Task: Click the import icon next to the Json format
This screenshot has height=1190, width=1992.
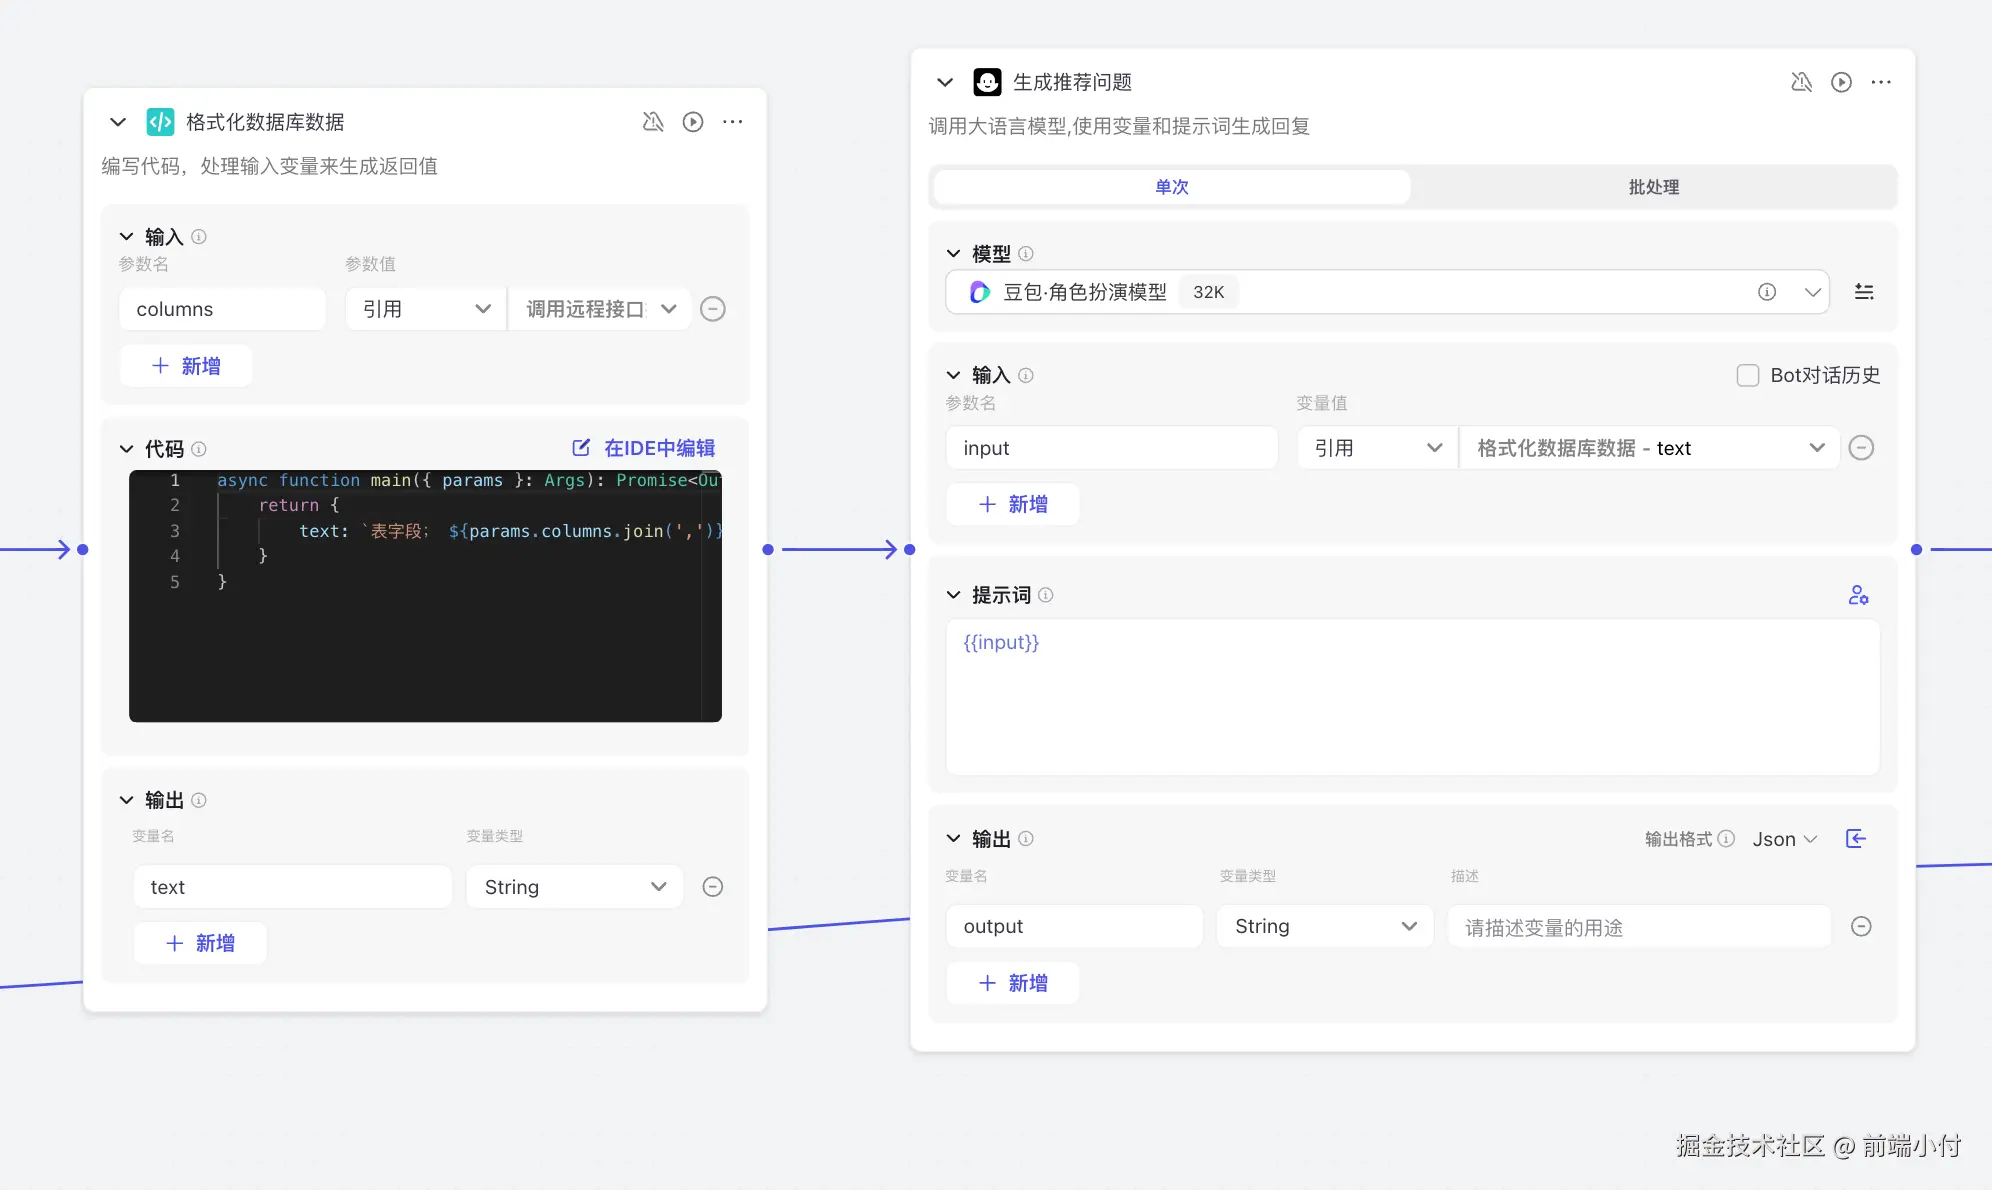Action: pyautogui.click(x=1856, y=839)
